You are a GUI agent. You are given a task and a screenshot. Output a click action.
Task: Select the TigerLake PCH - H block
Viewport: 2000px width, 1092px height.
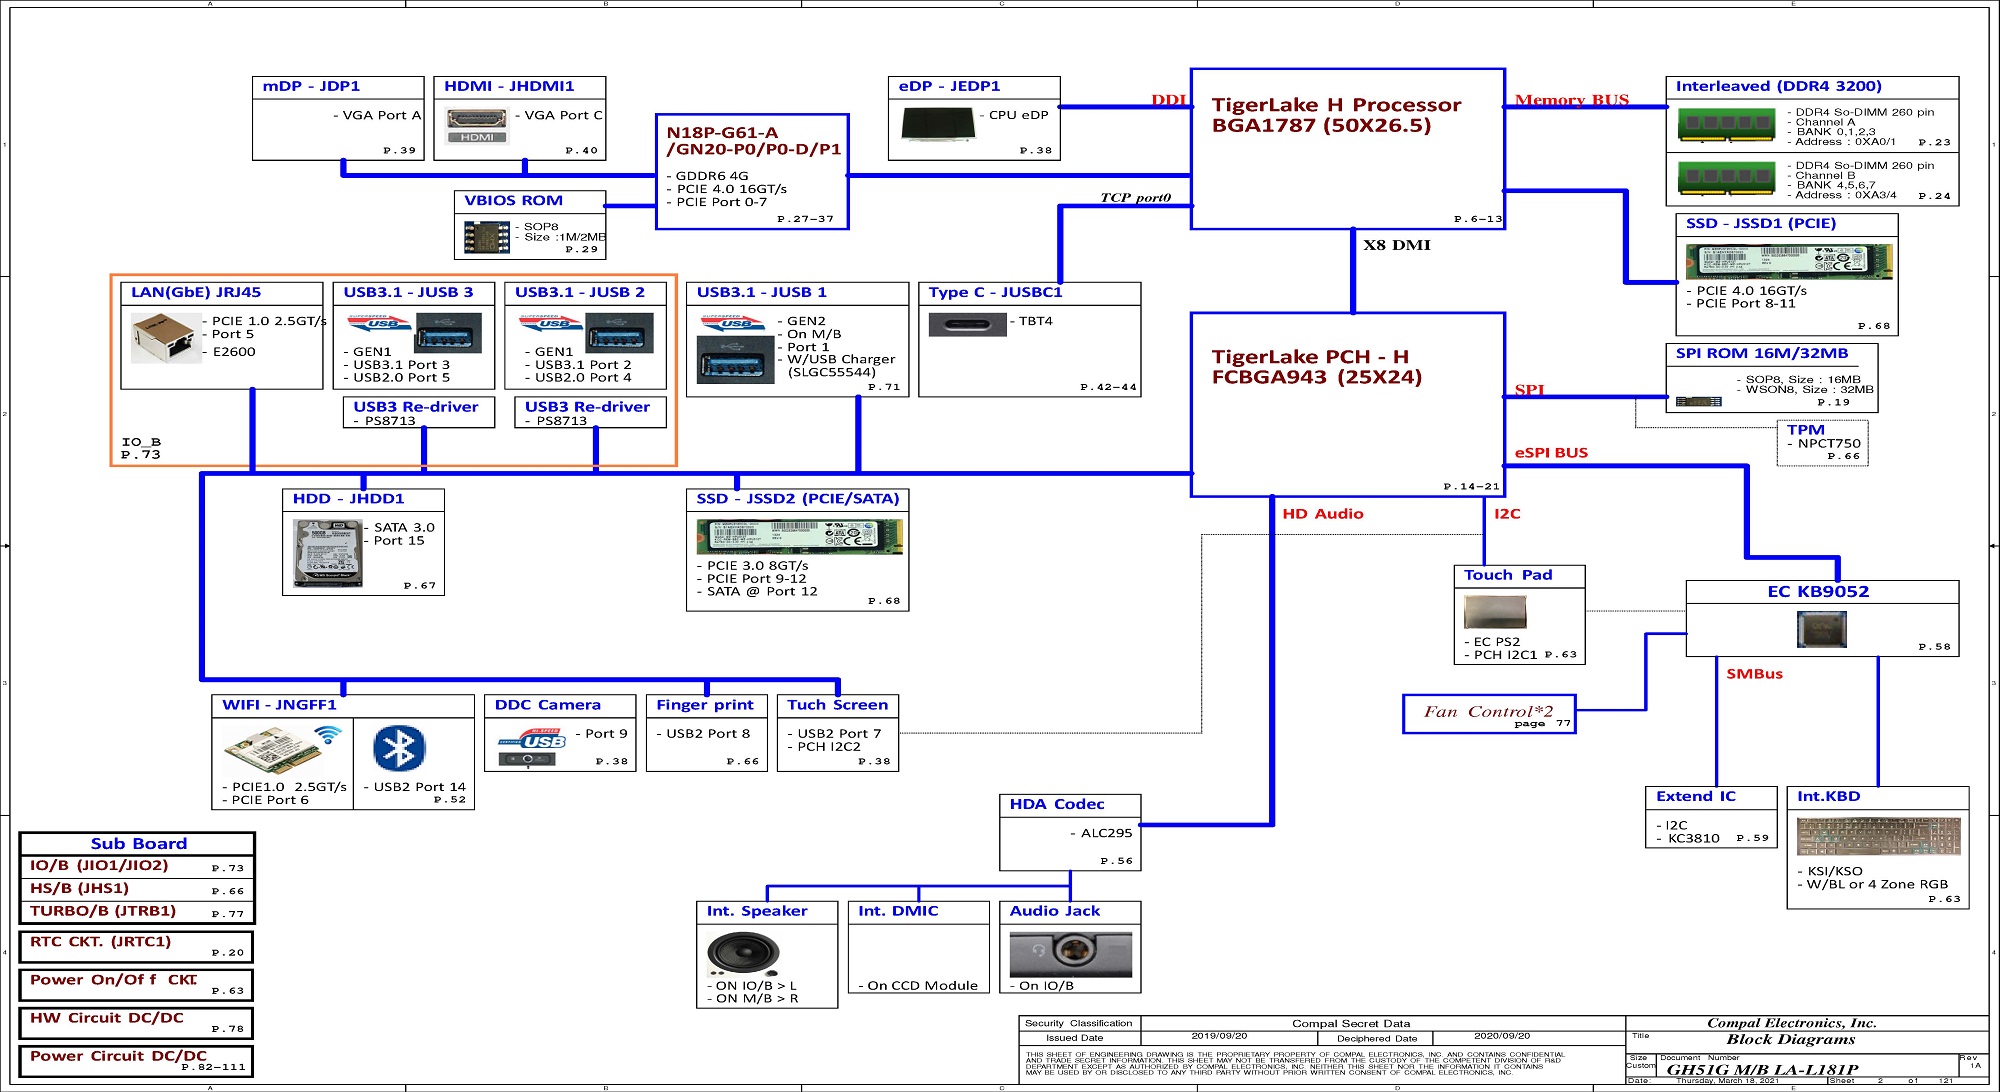[x=1346, y=405]
